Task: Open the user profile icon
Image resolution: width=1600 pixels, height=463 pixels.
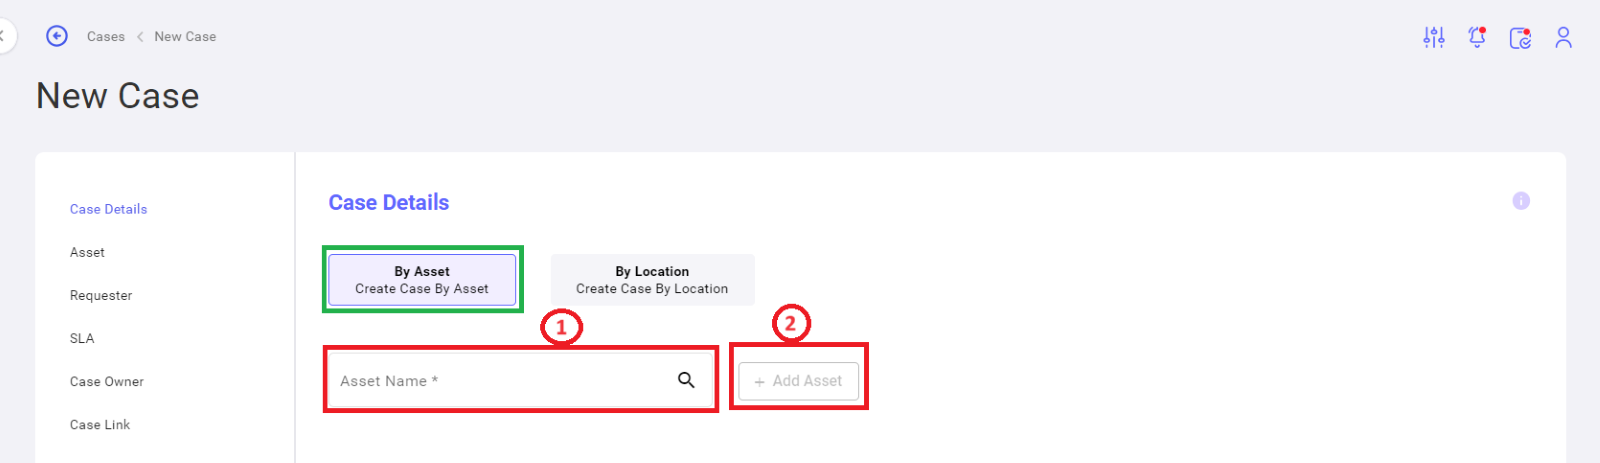Action: pyautogui.click(x=1564, y=37)
